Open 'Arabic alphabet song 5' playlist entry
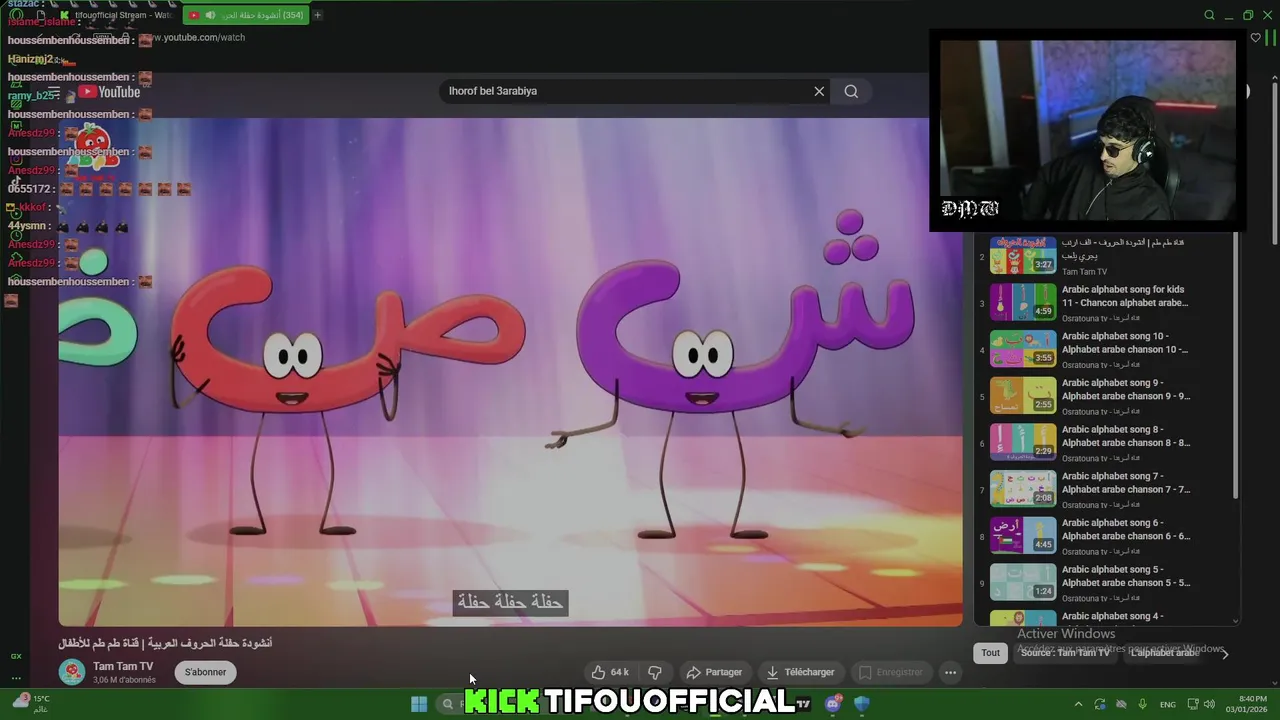Image resolution: width=1280 pixels, height=720 pixels. 1105,583
